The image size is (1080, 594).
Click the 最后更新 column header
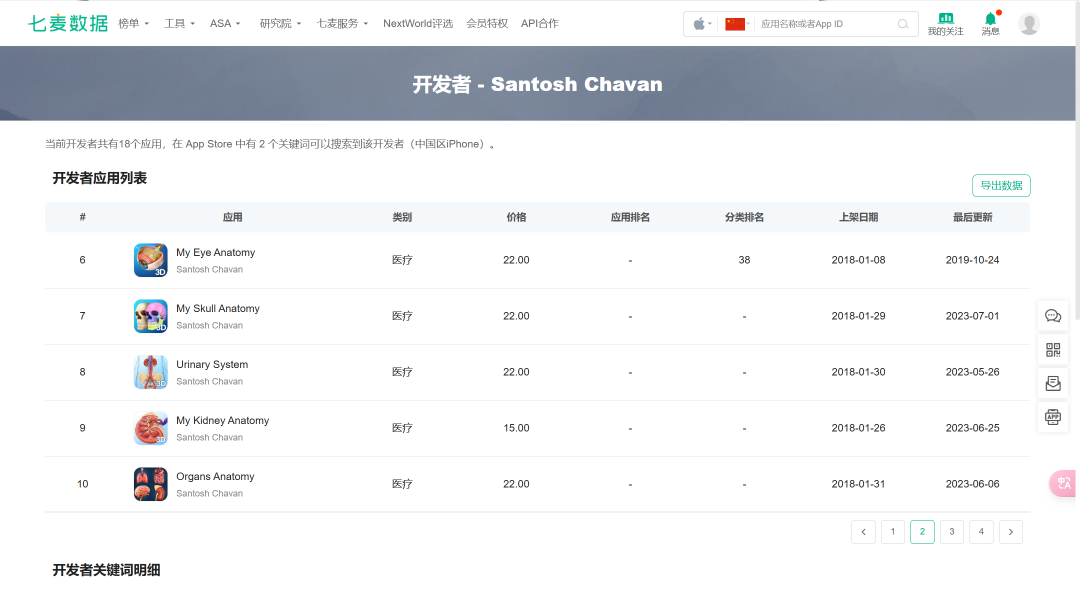coord(973,217)
